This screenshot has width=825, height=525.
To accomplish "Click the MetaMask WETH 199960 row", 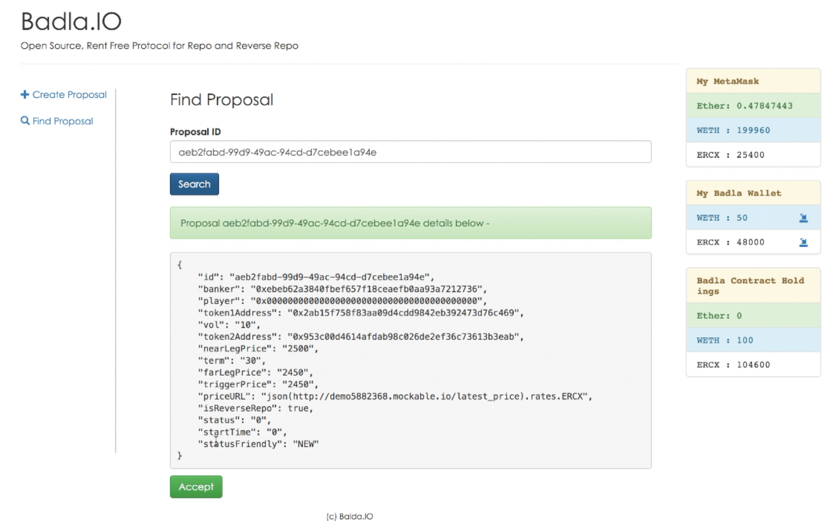I will (x=753, y=130).
